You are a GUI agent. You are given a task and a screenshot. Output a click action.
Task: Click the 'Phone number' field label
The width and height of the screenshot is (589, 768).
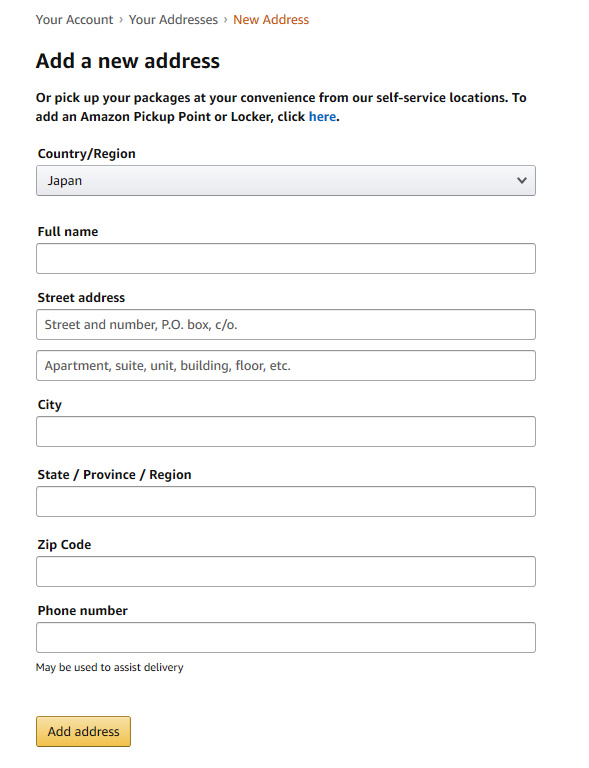[x=82, y=611]
